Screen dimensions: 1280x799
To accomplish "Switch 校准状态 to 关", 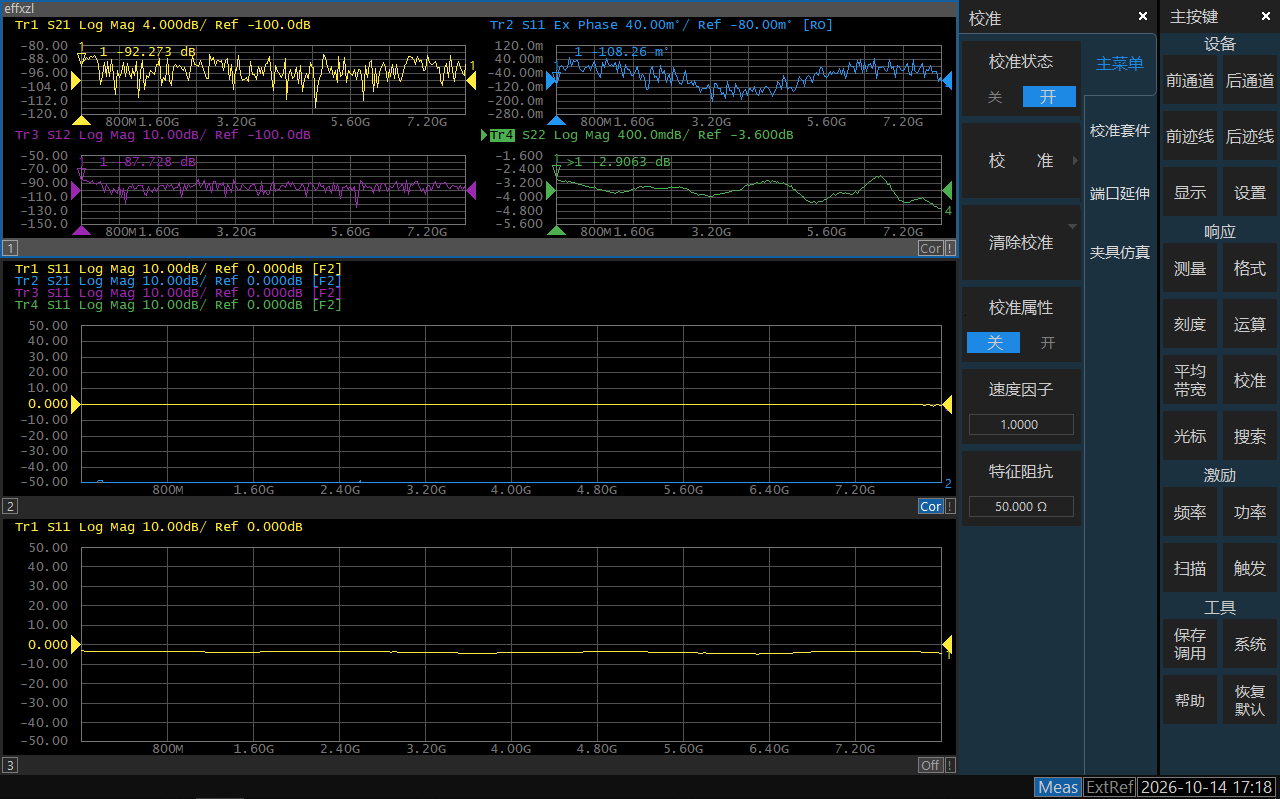I will pyautogui.click(x=995, y=97).
